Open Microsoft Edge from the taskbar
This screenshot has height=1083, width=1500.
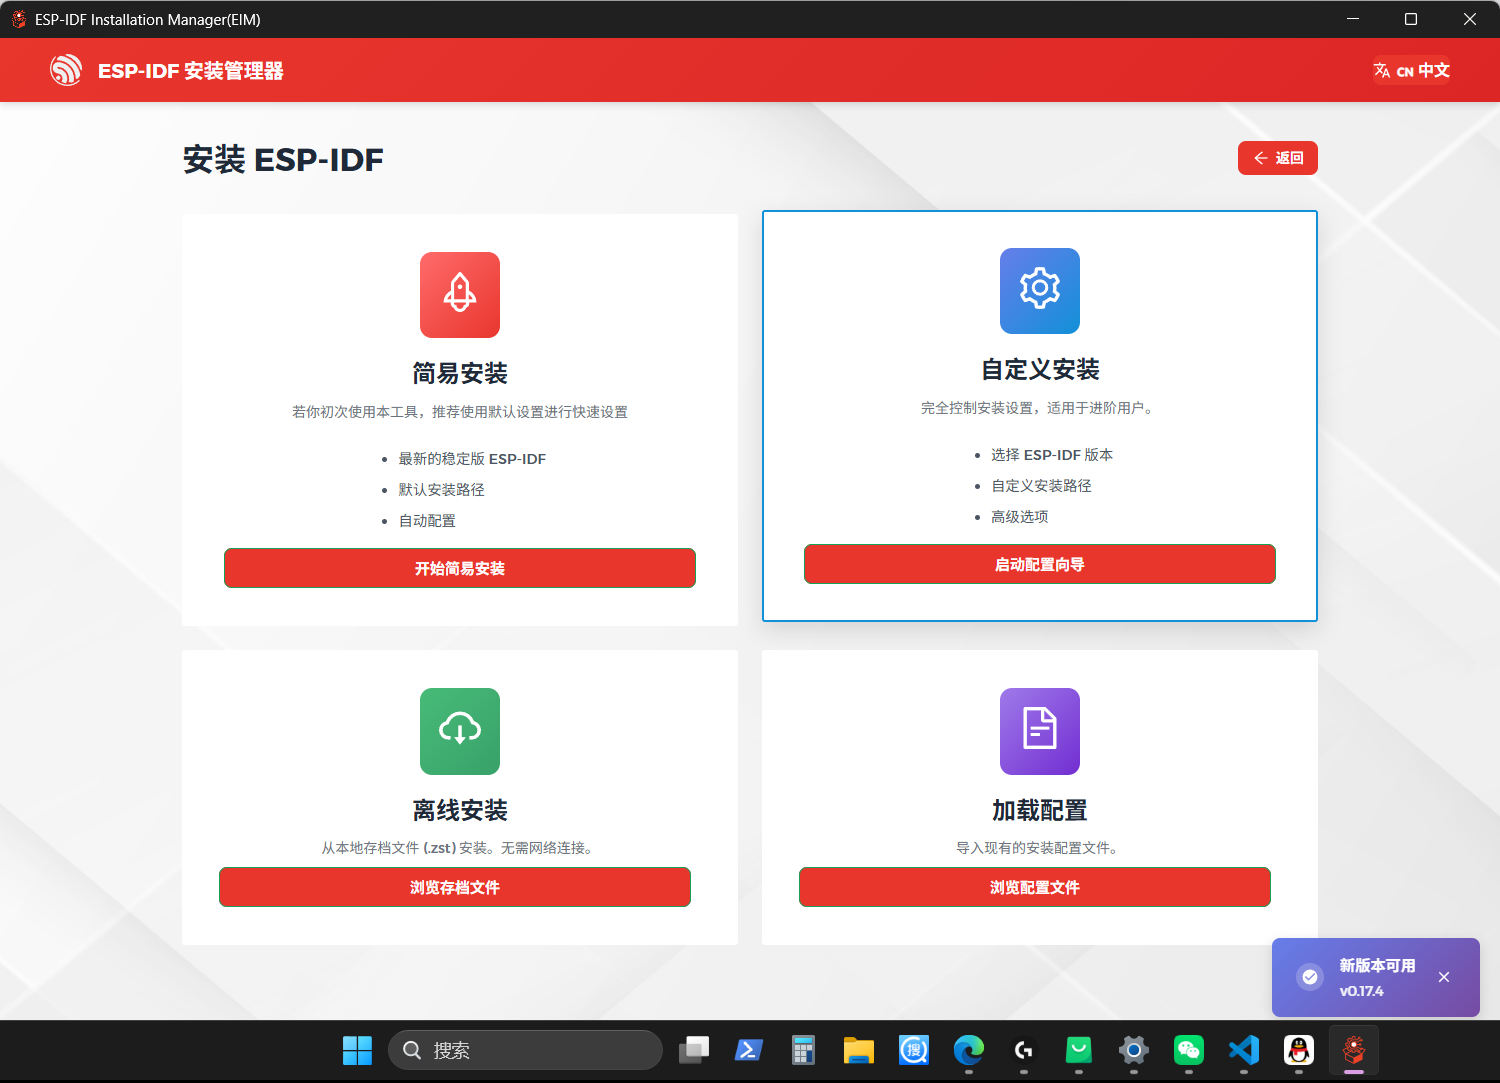tap(969, 1050)
